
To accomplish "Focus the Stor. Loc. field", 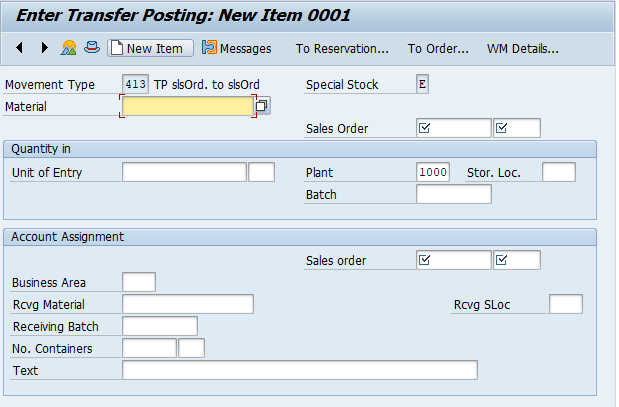I will (x=559, y=172).
